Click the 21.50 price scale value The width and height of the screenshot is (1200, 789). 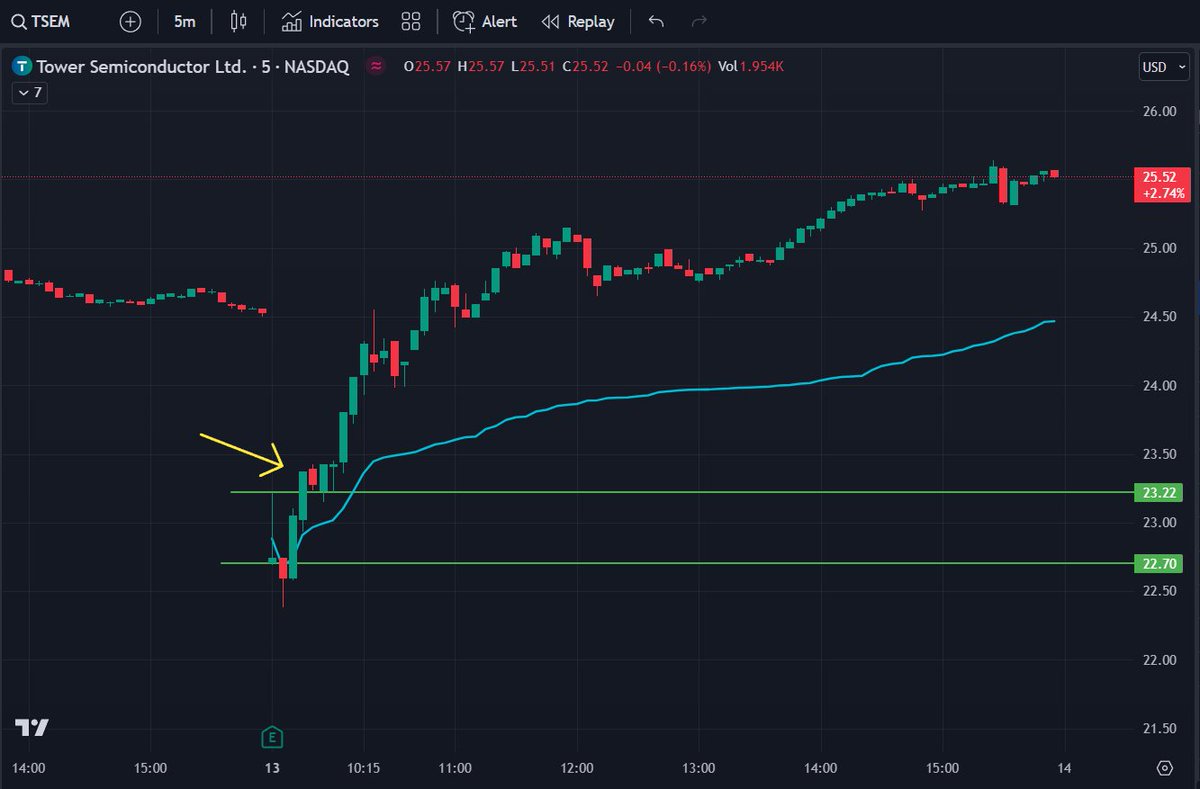pos(1160,728)
